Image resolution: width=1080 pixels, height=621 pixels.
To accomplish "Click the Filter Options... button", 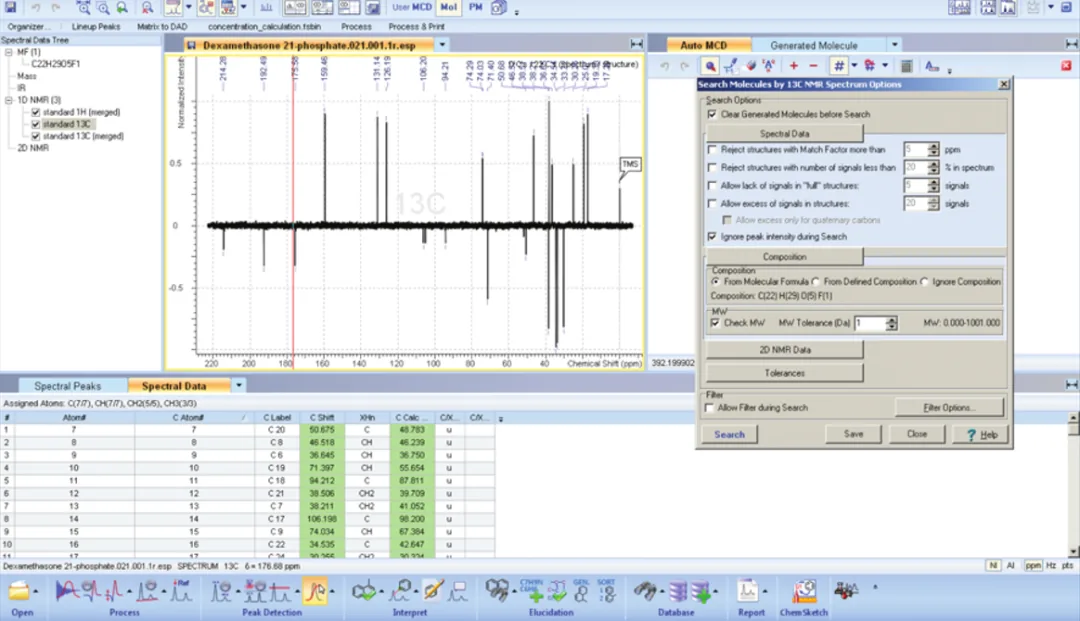I will pyautogui.click(x=949, y=408).
